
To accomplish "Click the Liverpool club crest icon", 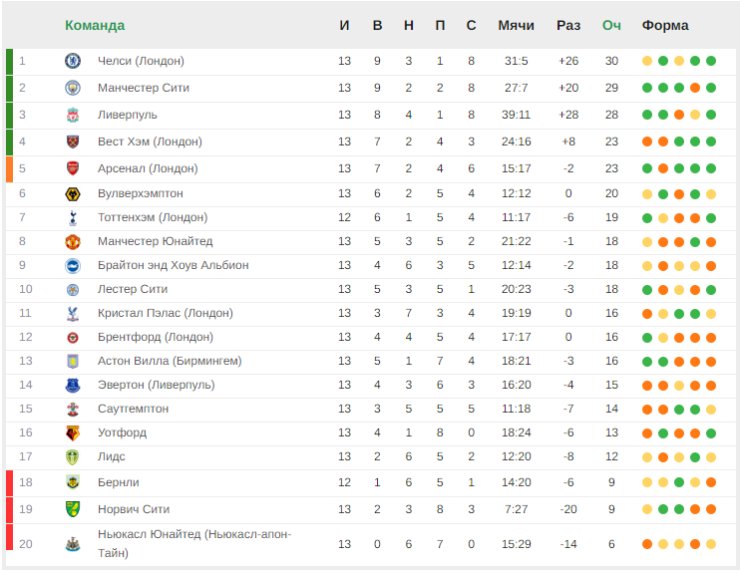I will (73, 115).
